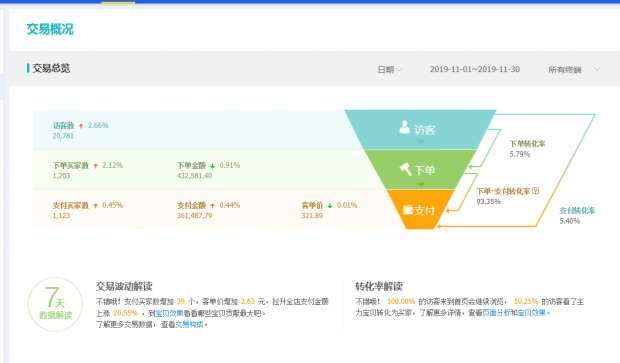Click the 7天 数据解读 circle badge
The height and width of the screenshot is (363, 620).
pyautogui.click(x=55, y=304)
